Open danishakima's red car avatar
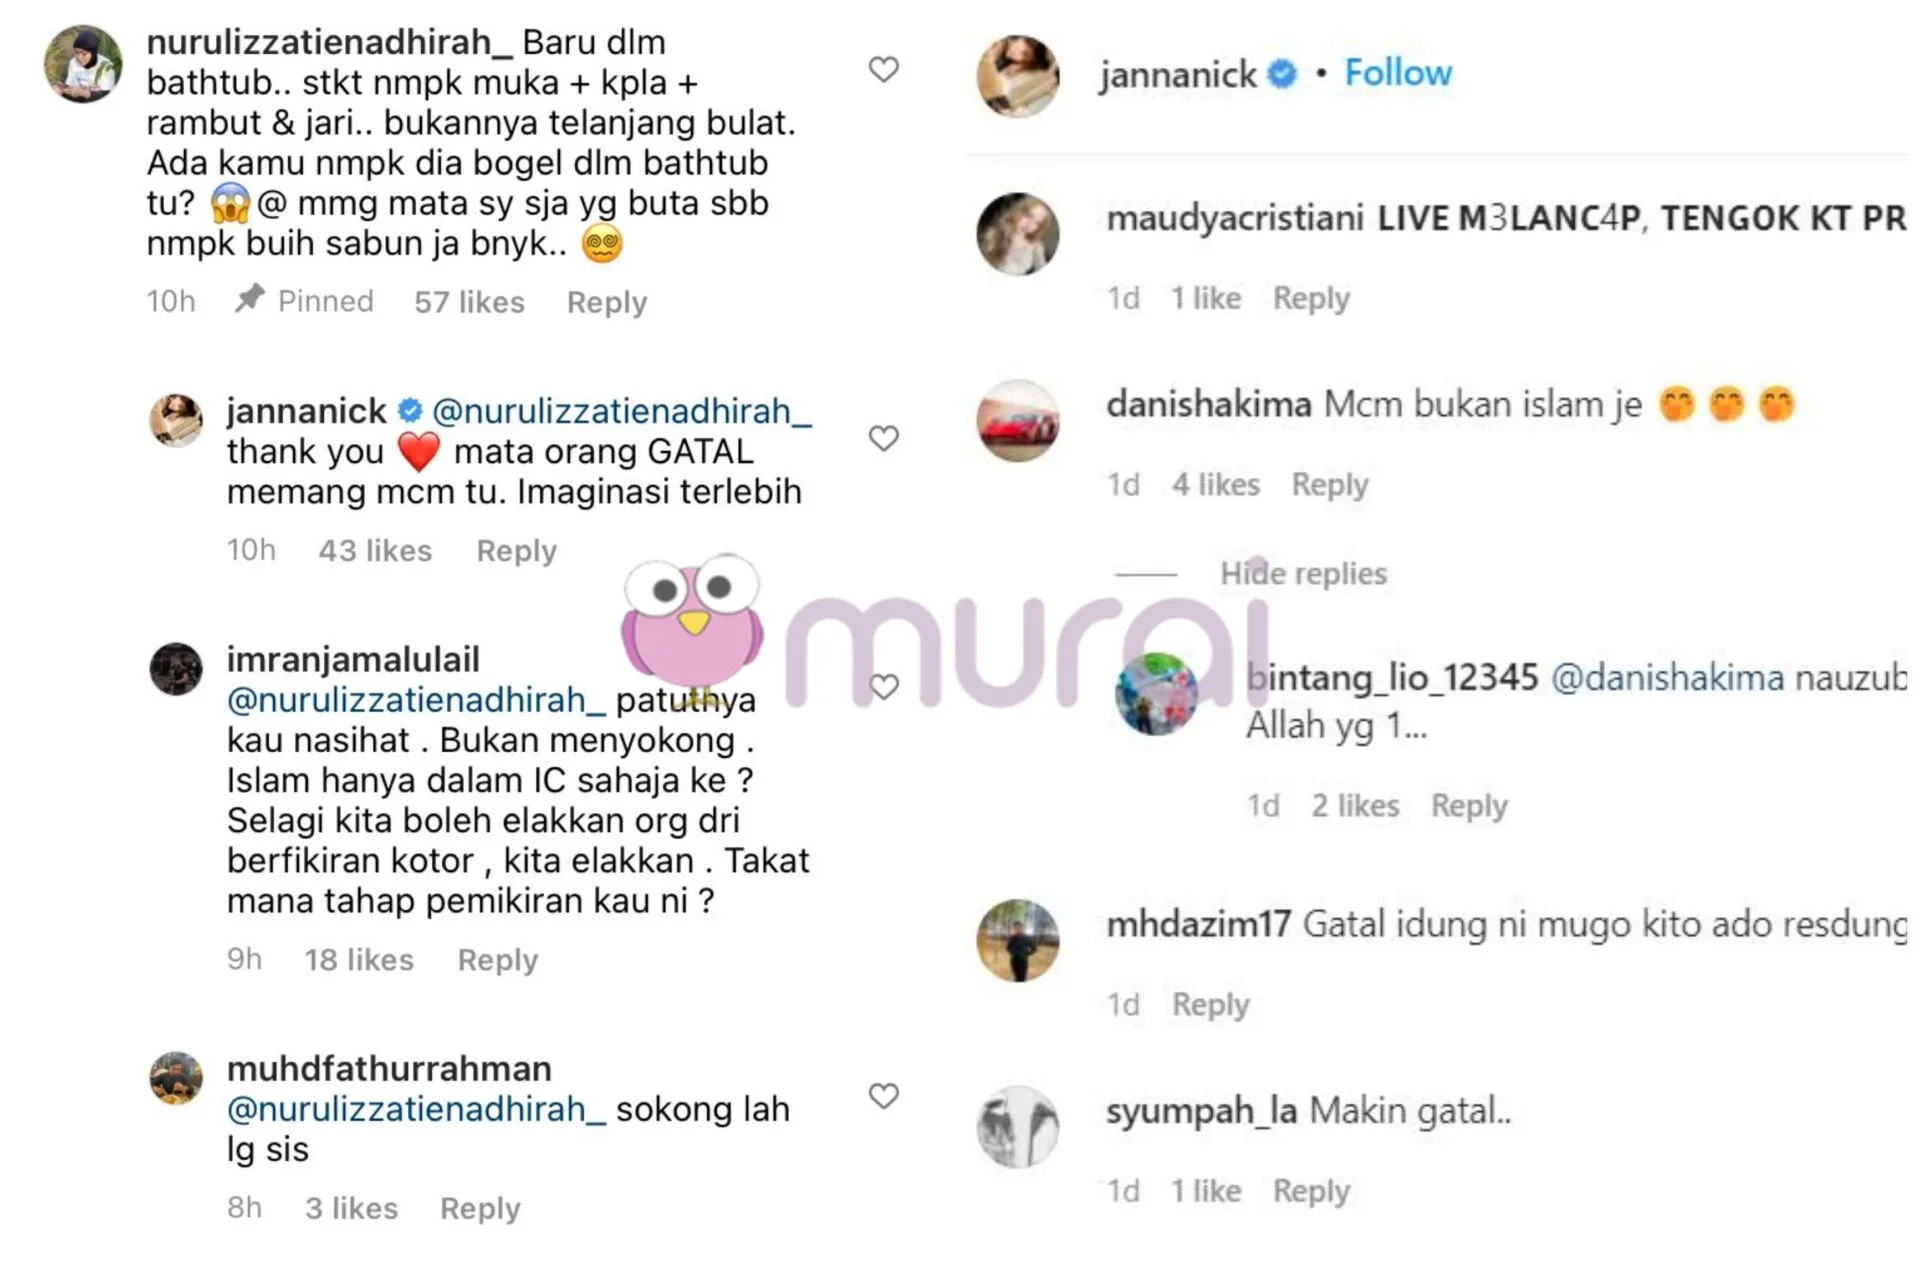Viewport: 1920px width, 1280px height. pos(1018,420)
